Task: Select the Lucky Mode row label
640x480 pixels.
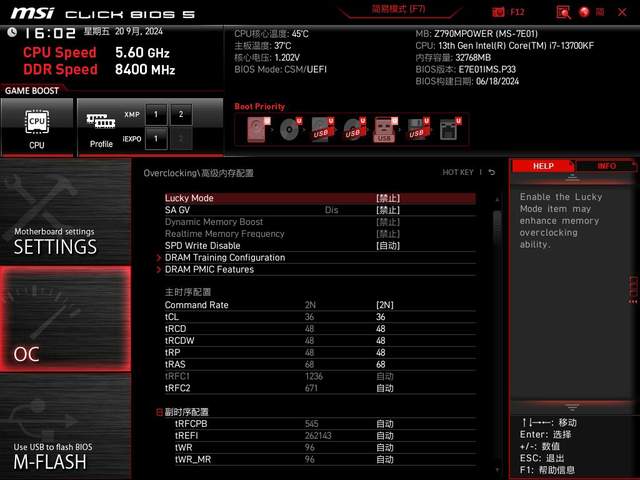Action: [189, 198]
